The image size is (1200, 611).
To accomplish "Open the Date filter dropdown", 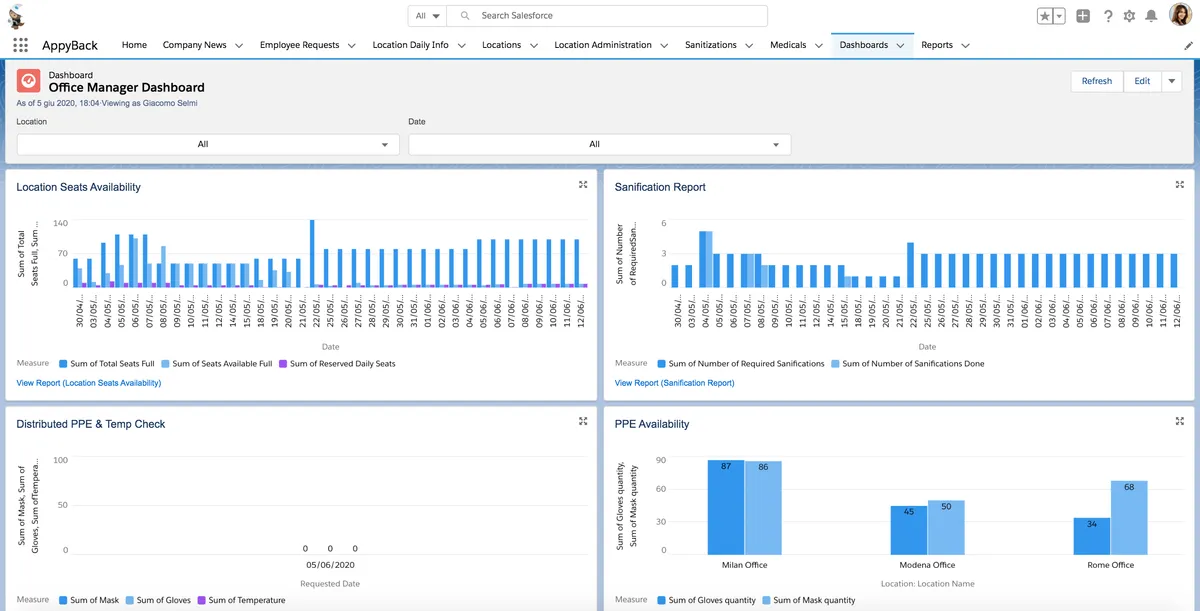I will (x=600, y=144).
